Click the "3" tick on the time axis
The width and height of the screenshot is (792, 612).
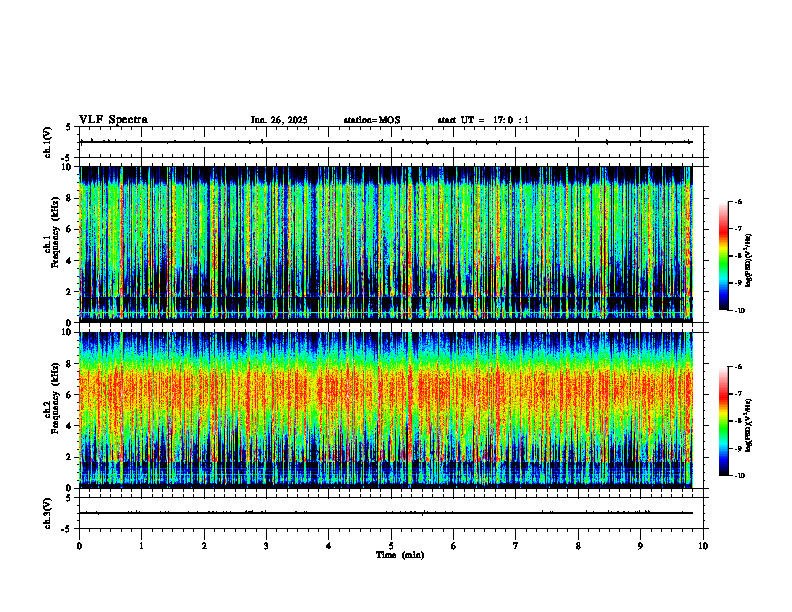[x=266, y=546]
